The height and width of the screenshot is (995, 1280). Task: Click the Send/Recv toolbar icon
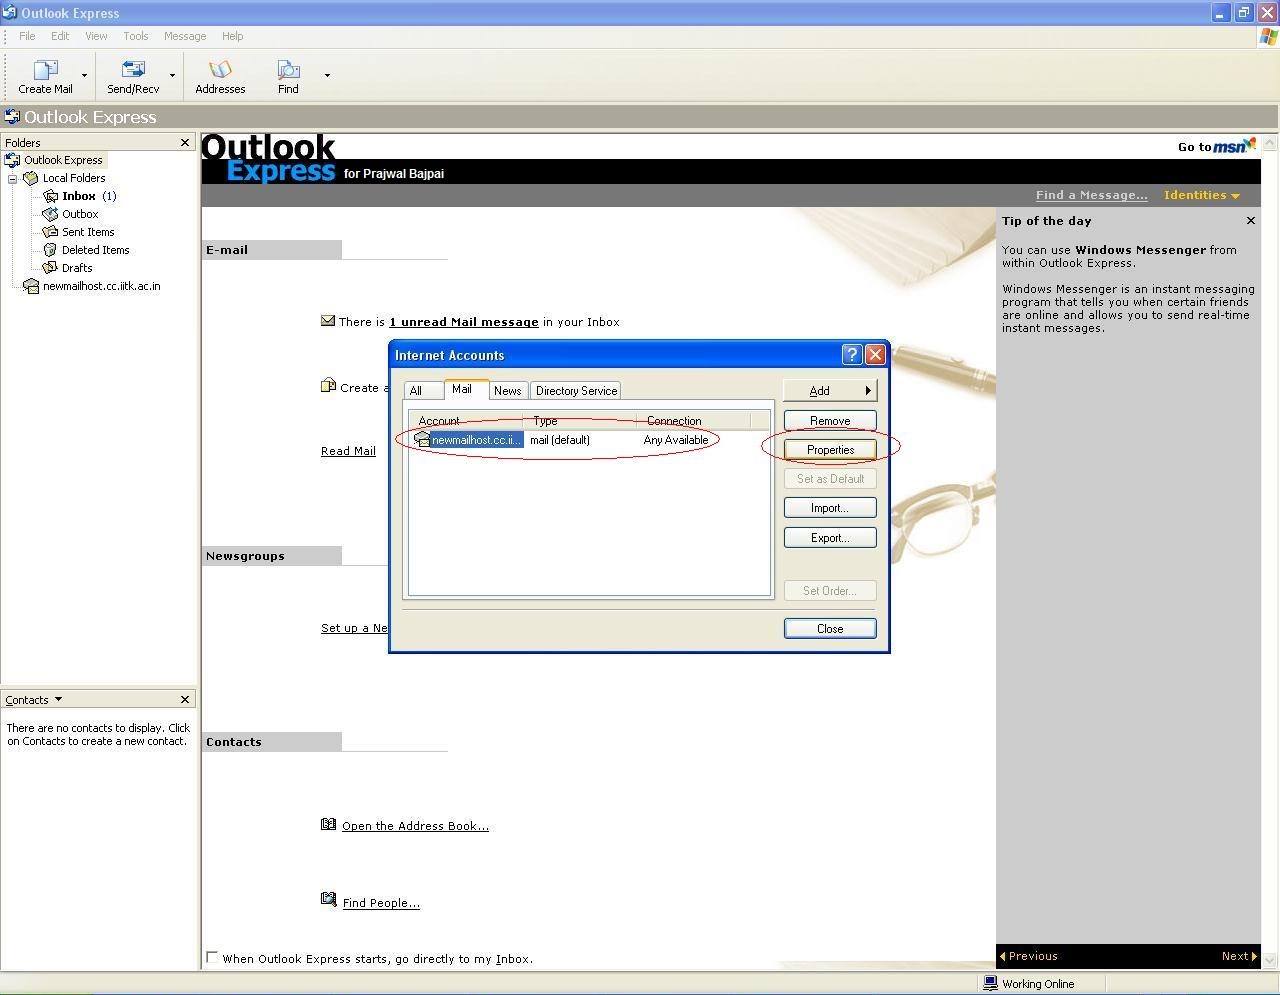(133, 70)
